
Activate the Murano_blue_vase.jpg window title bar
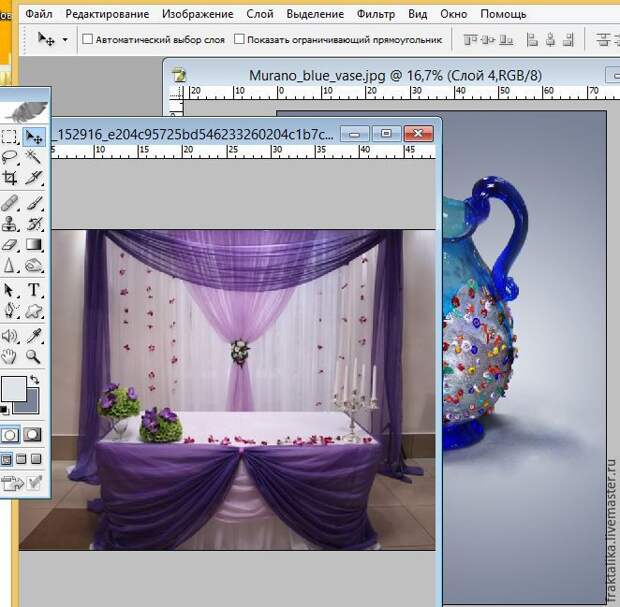395,75
